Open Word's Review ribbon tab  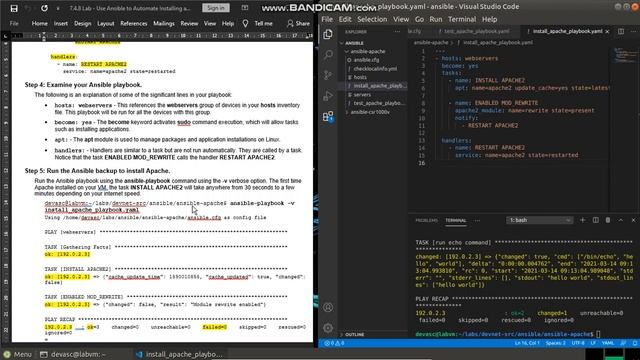click(189, 24)
